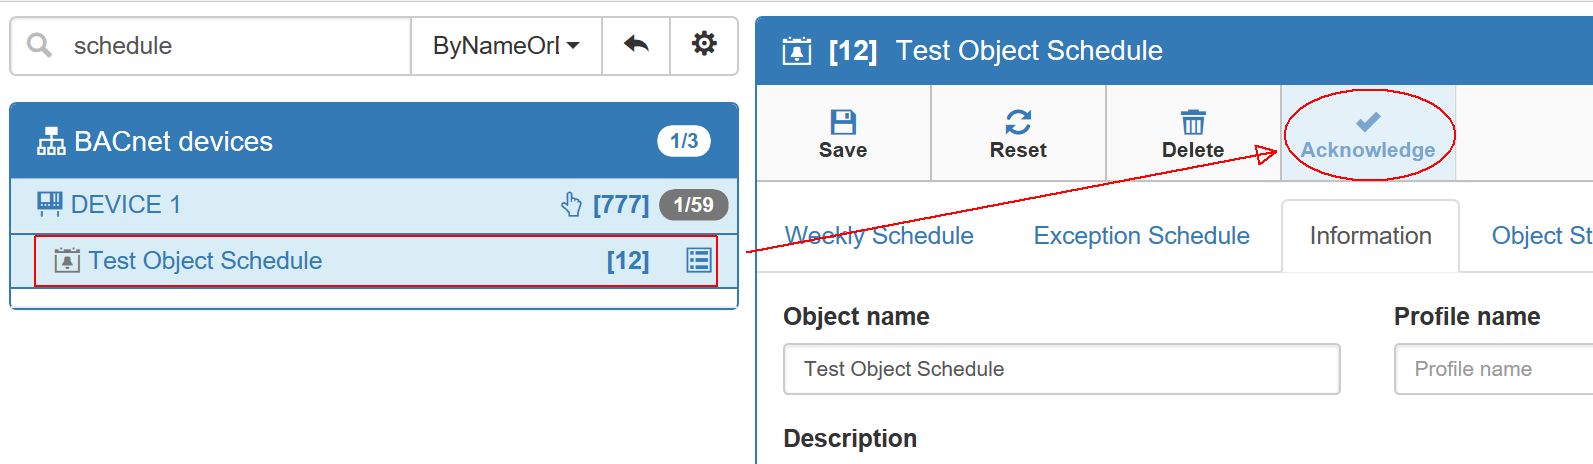
Task: Click the Save floppy disk button
Action: pos(843,134)
